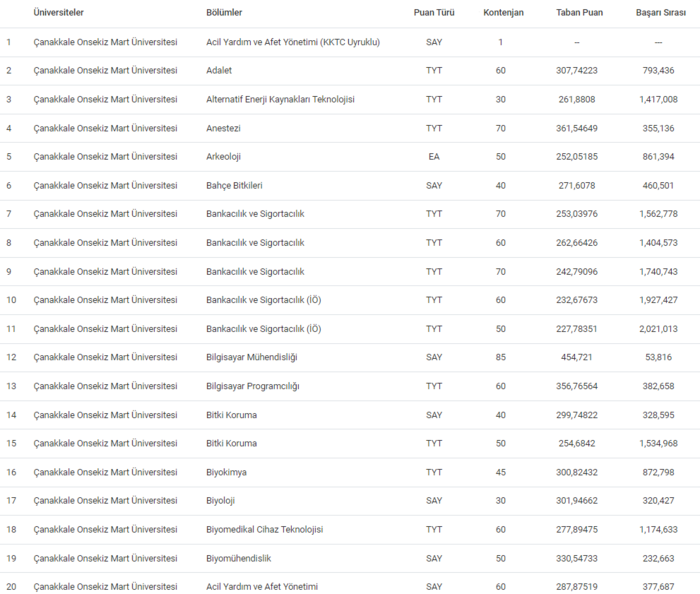Click the Anestezi department row

223,128
